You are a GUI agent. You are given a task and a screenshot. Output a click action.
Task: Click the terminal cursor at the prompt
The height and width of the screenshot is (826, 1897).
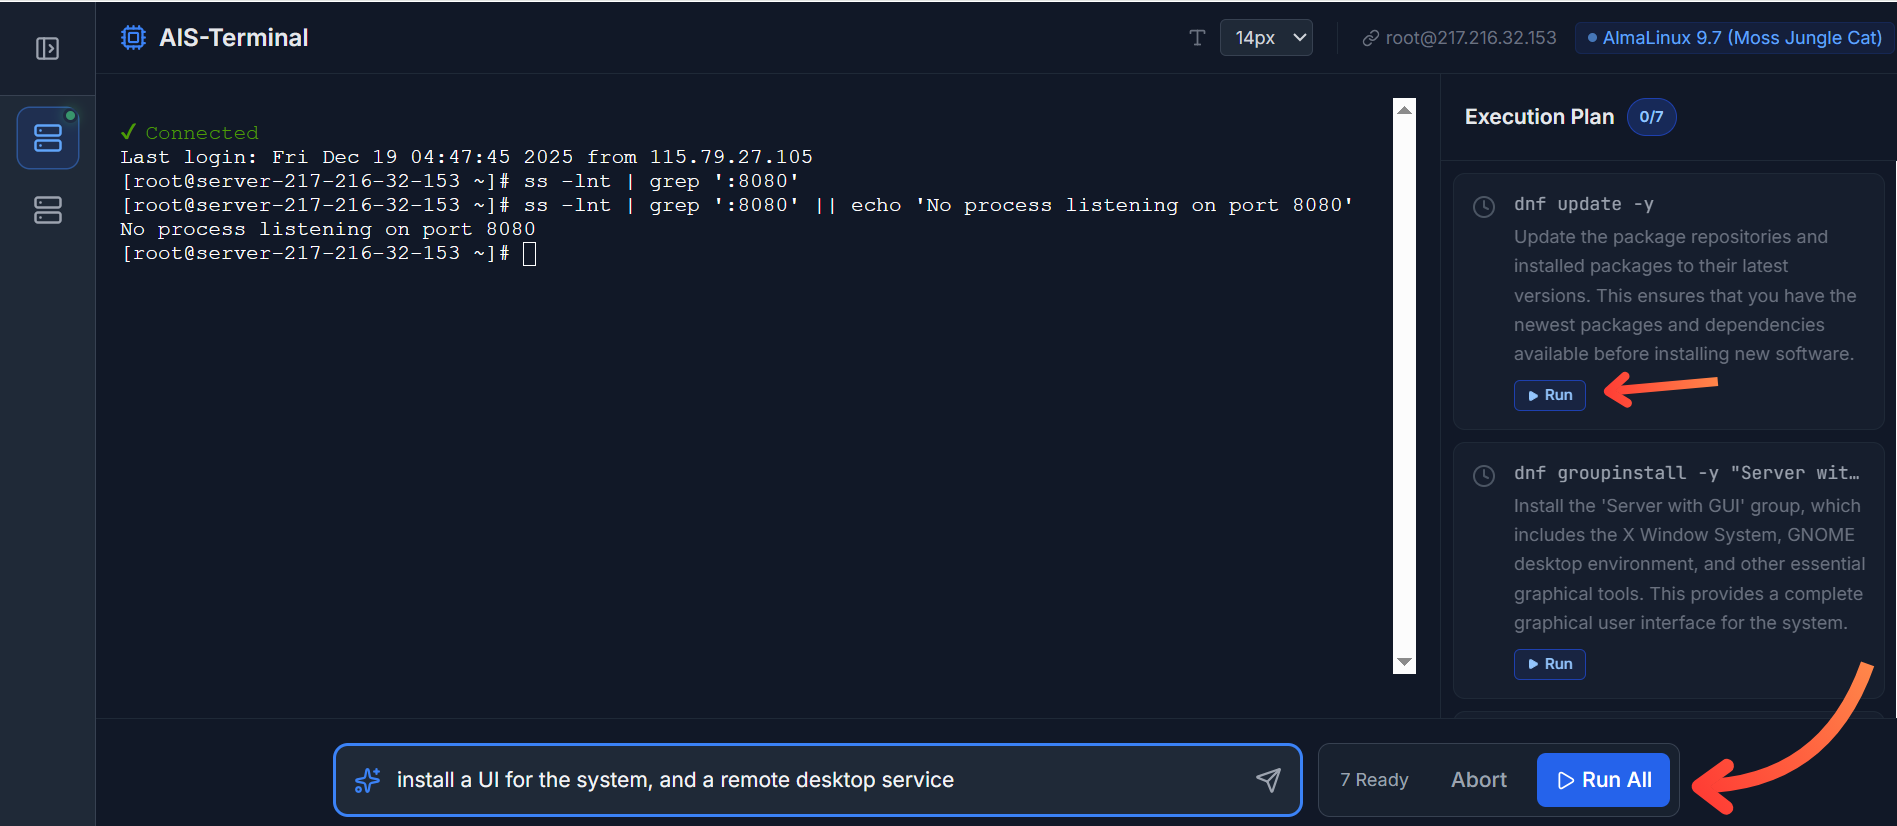pyautogui.click(x=529, y=254)
